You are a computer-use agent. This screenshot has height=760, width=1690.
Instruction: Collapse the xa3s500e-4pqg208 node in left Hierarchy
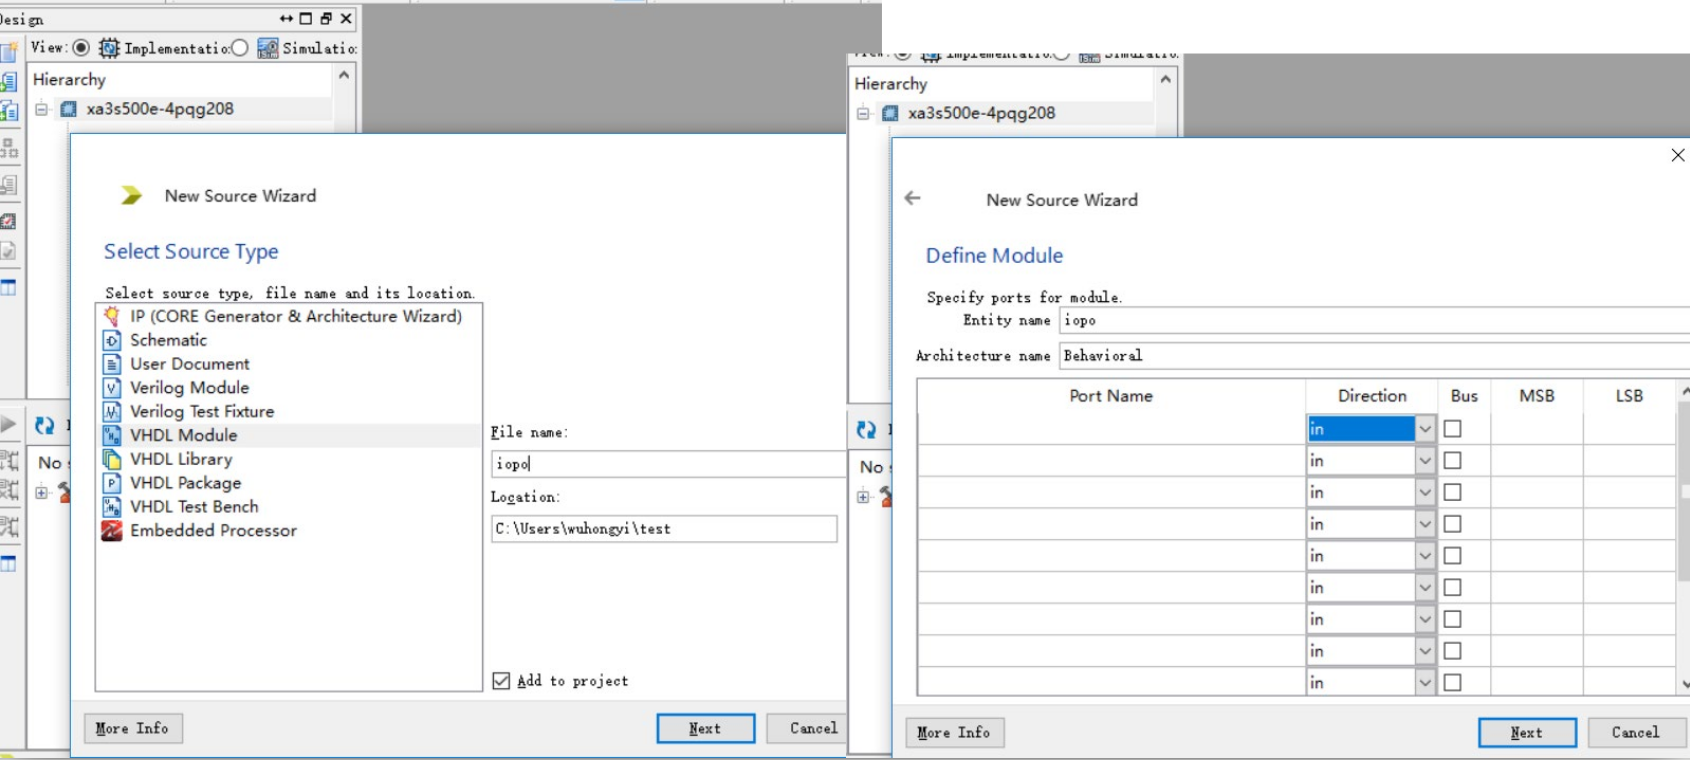click(x=41, y=109)
